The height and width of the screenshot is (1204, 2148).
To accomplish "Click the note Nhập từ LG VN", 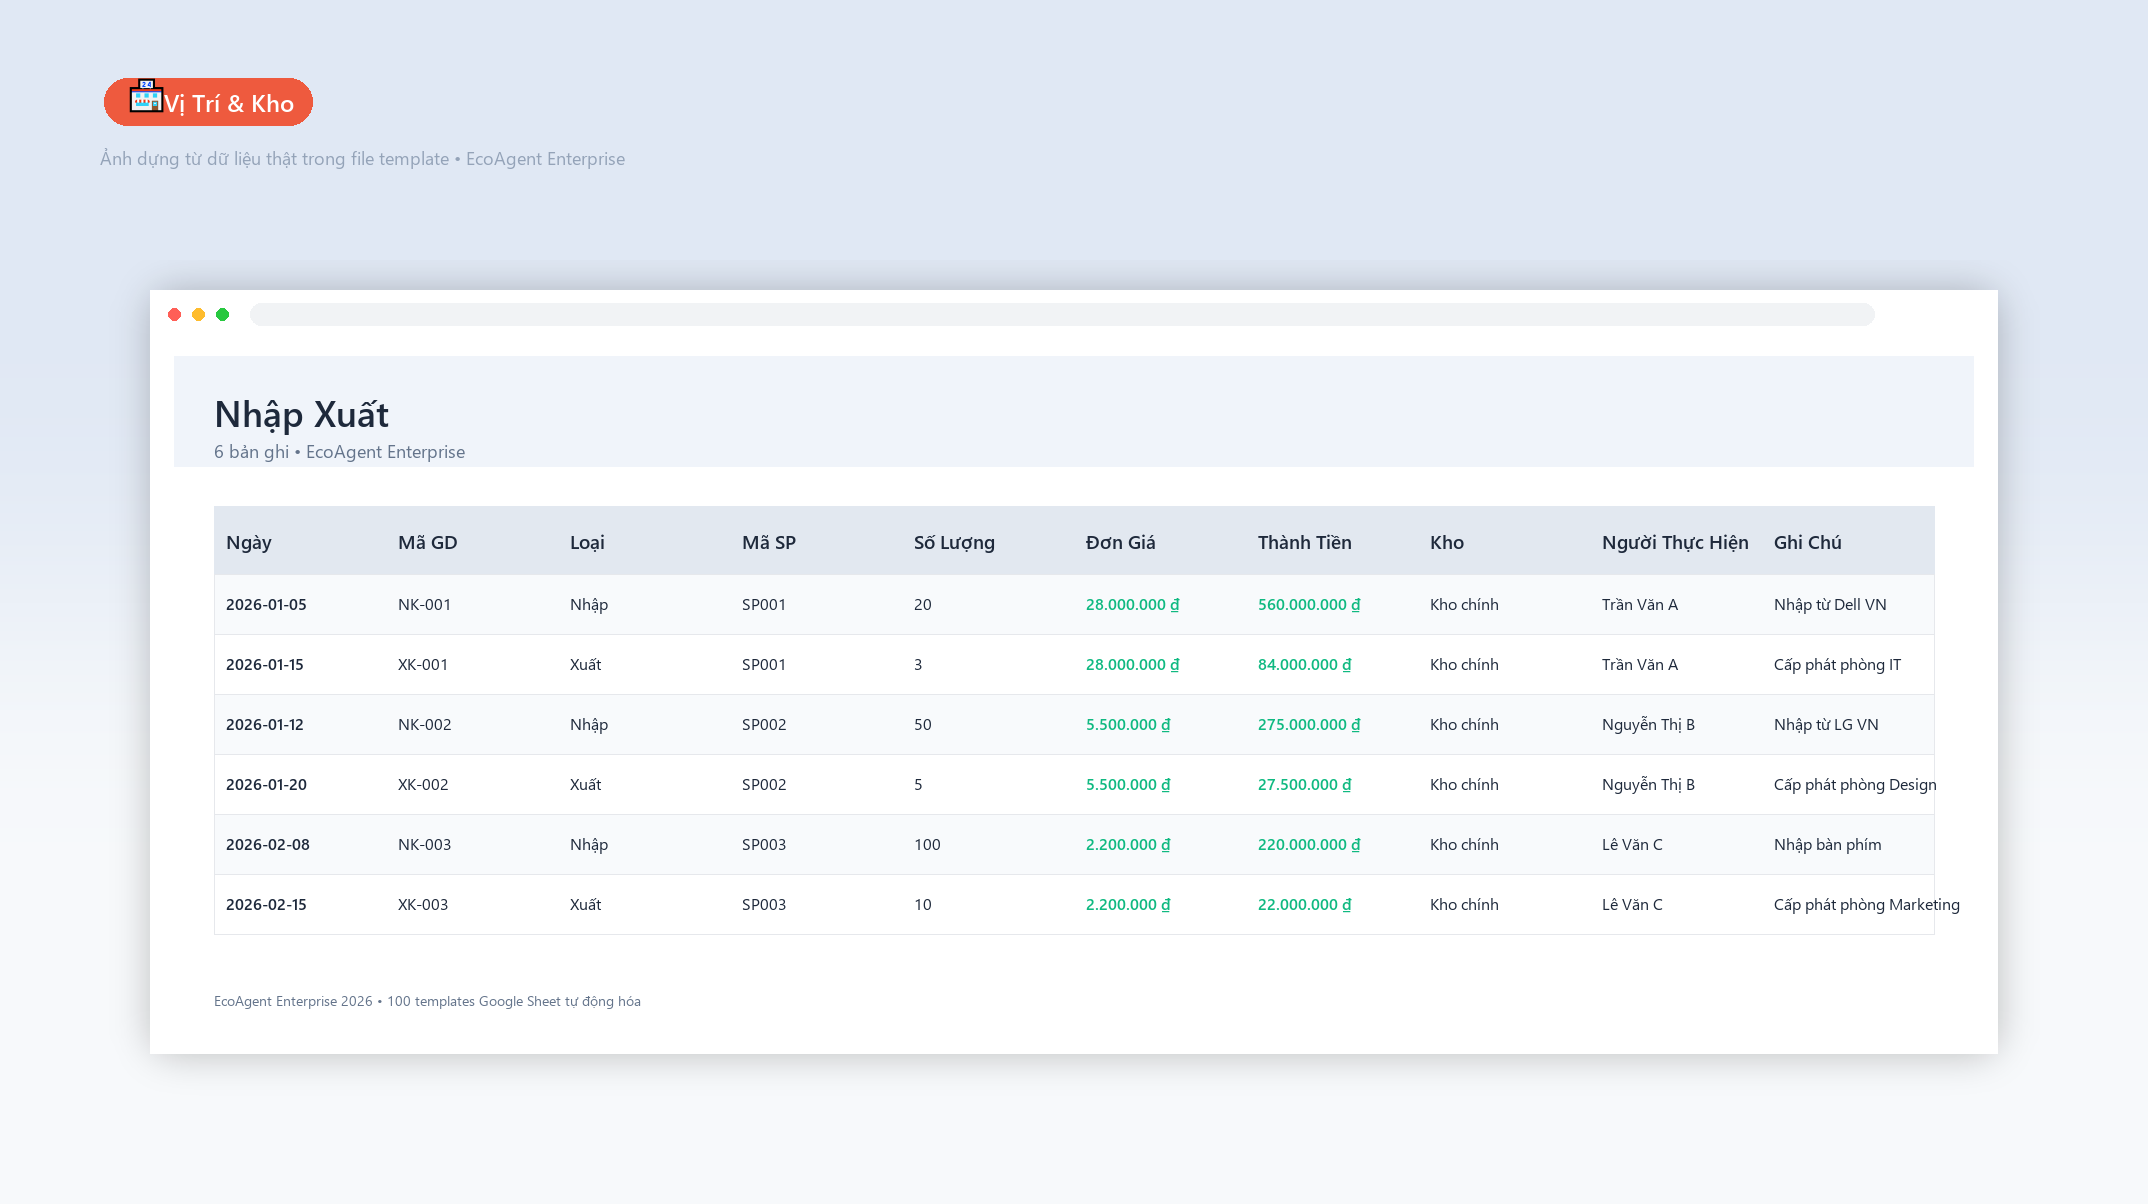I will coord(1826,725).
